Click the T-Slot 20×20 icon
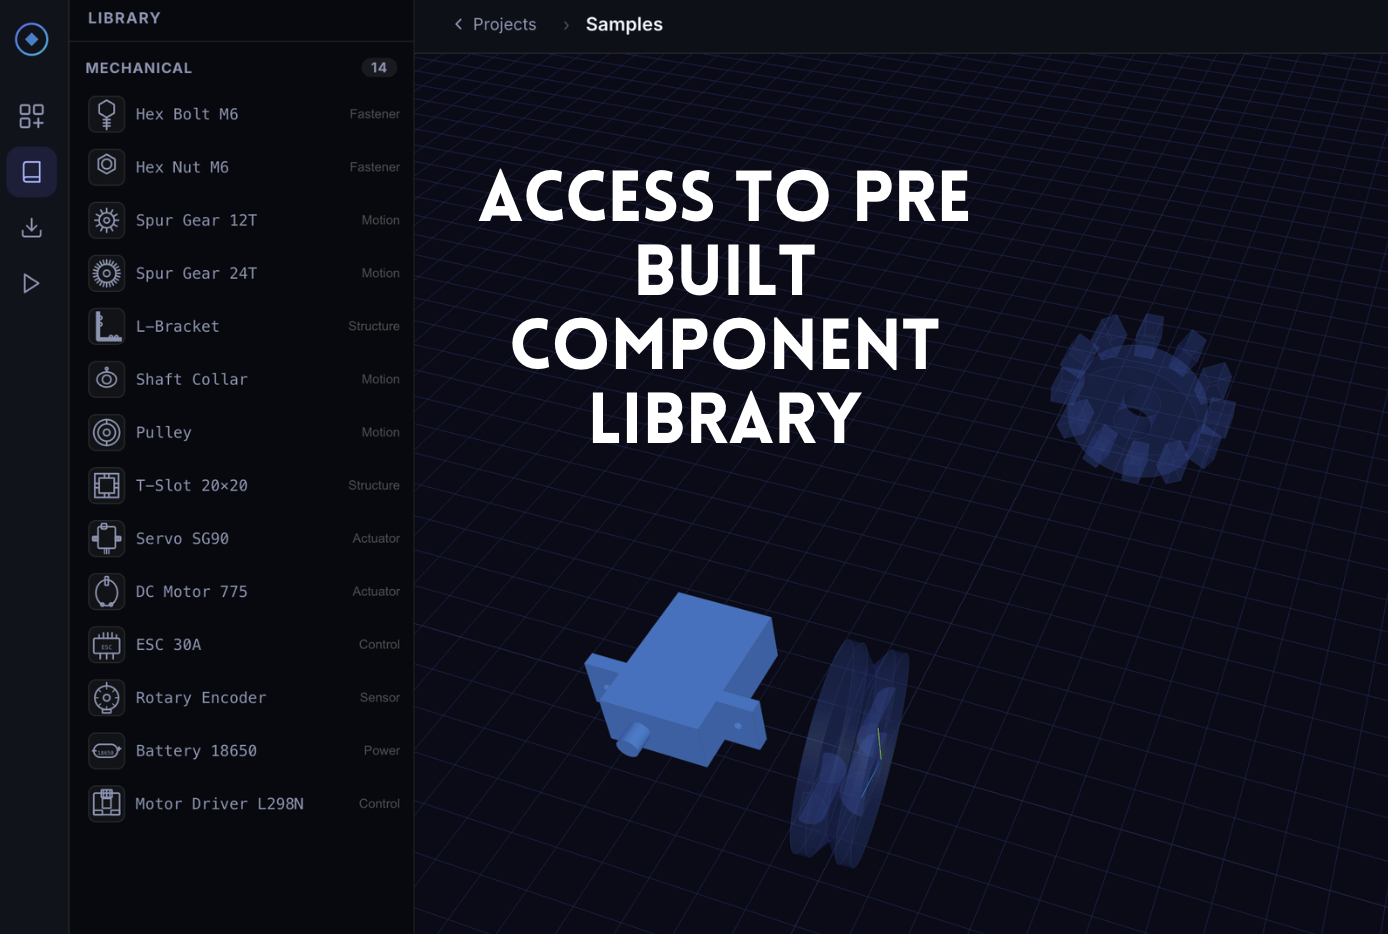Screen dimensions: 1388x934 pyautogui.click(x=107, y=485)
